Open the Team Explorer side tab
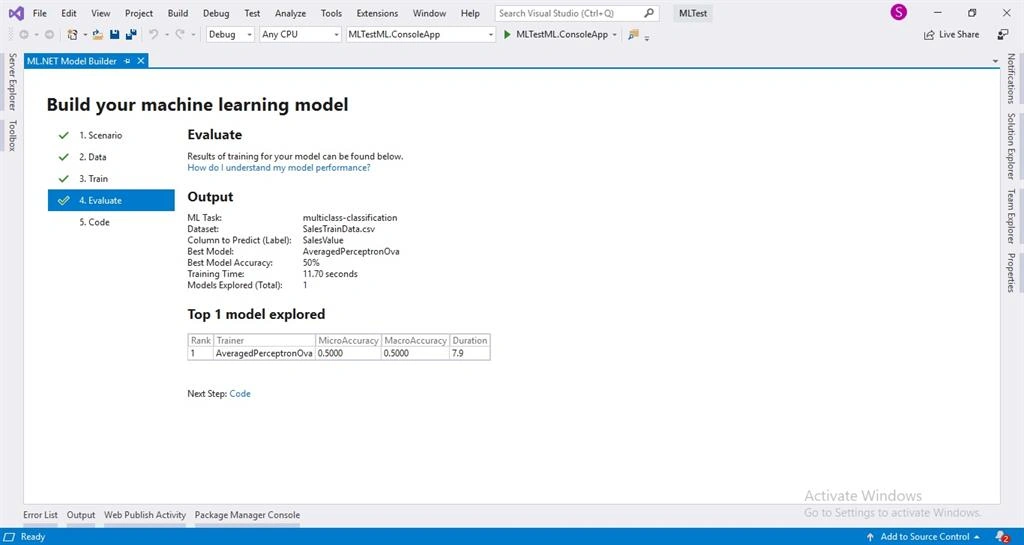Image resolution: width=1024 pixels, height=545 pixels. point(1011,216)
